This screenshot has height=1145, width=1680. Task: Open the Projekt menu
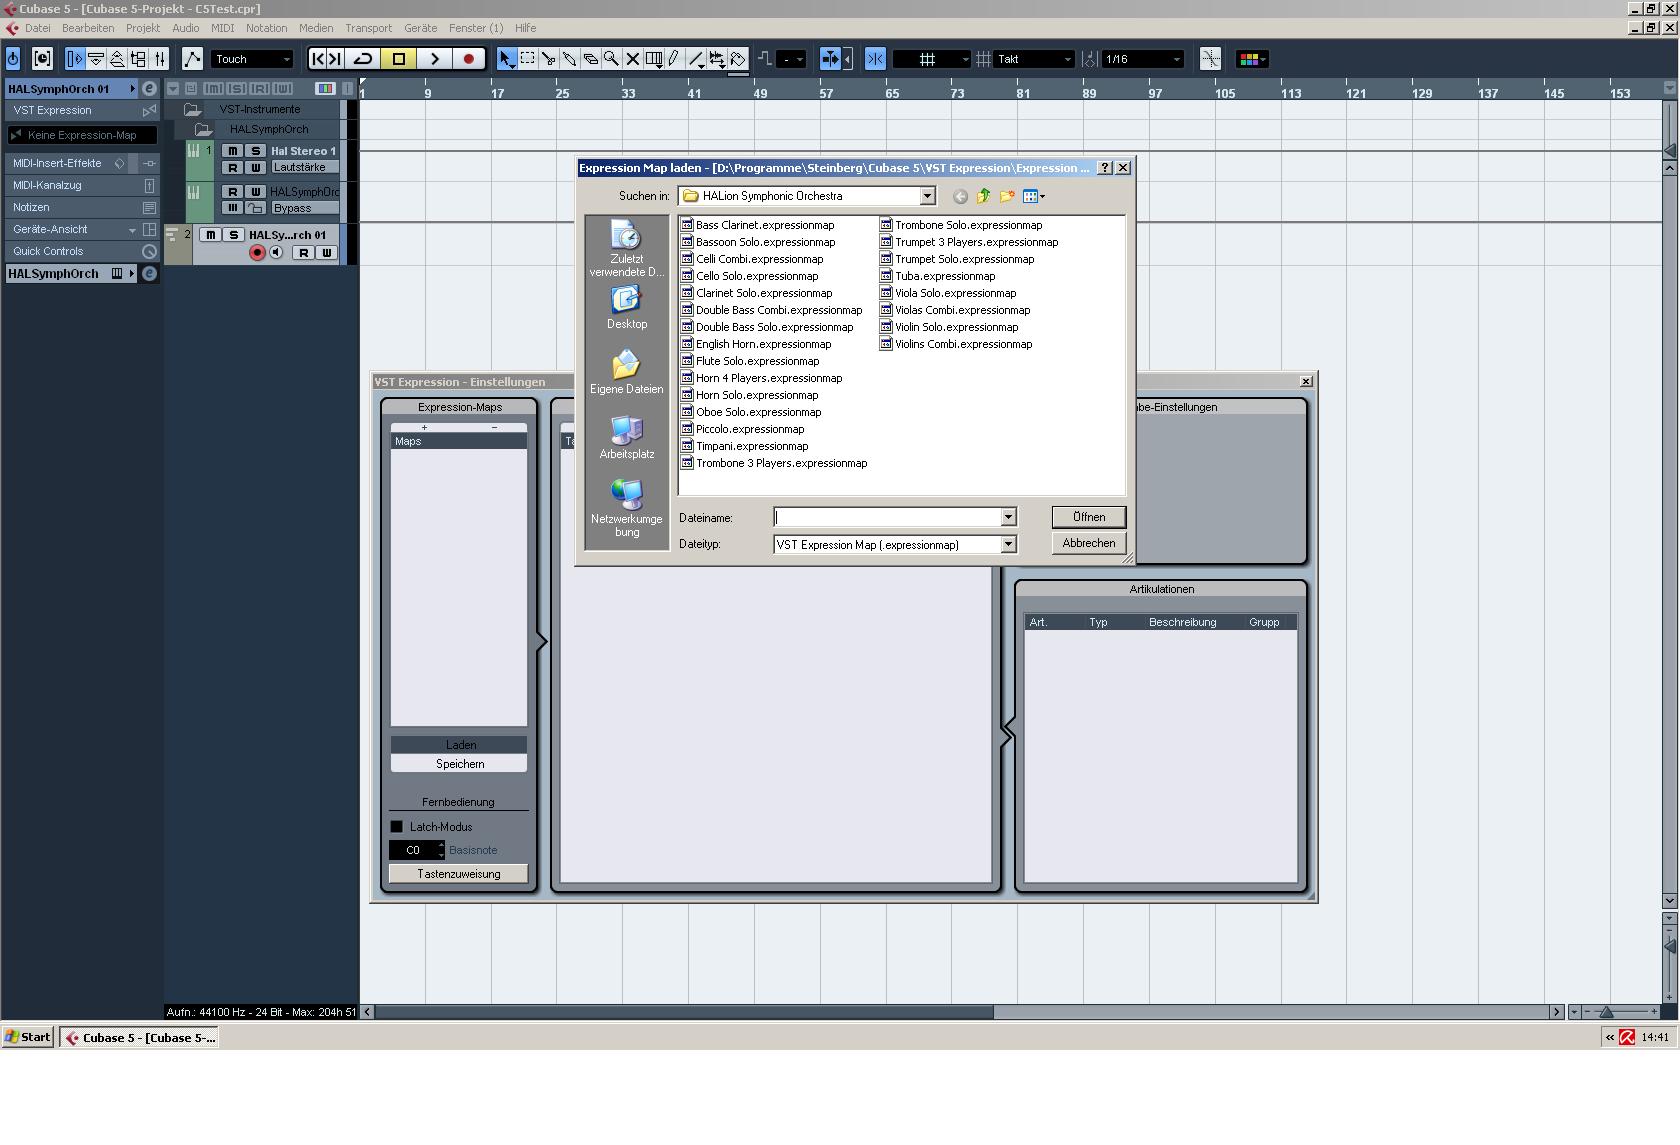pyautogui.click(x=143, y=28)
